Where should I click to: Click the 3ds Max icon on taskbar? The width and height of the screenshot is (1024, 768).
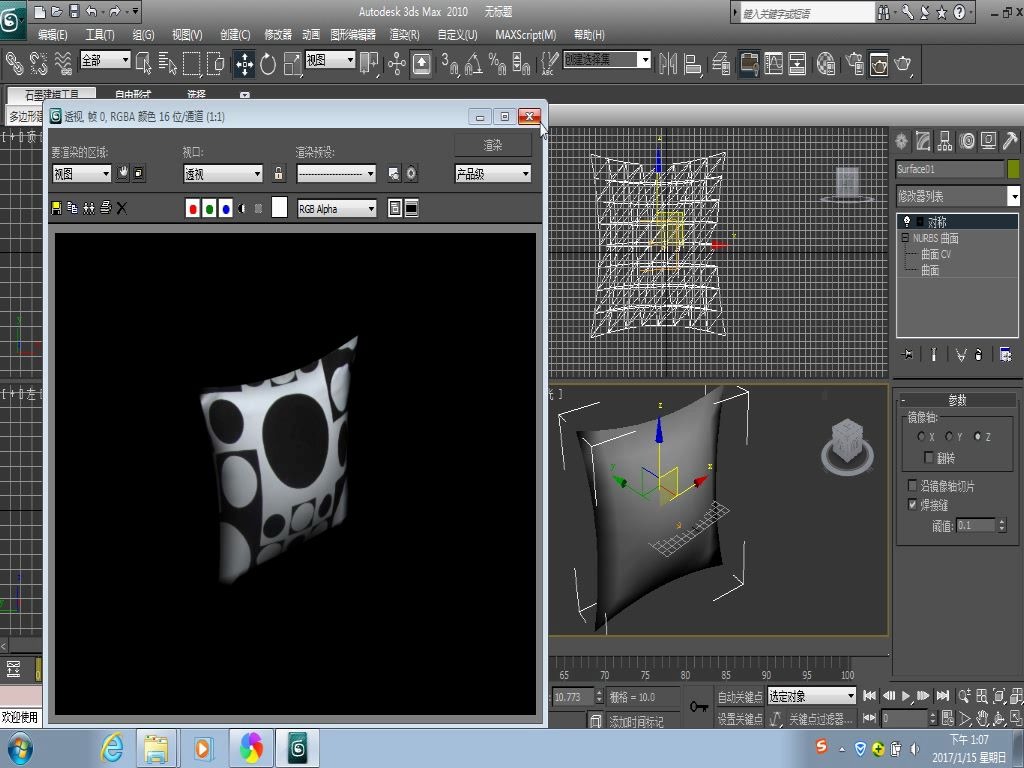tap(296, 747)
